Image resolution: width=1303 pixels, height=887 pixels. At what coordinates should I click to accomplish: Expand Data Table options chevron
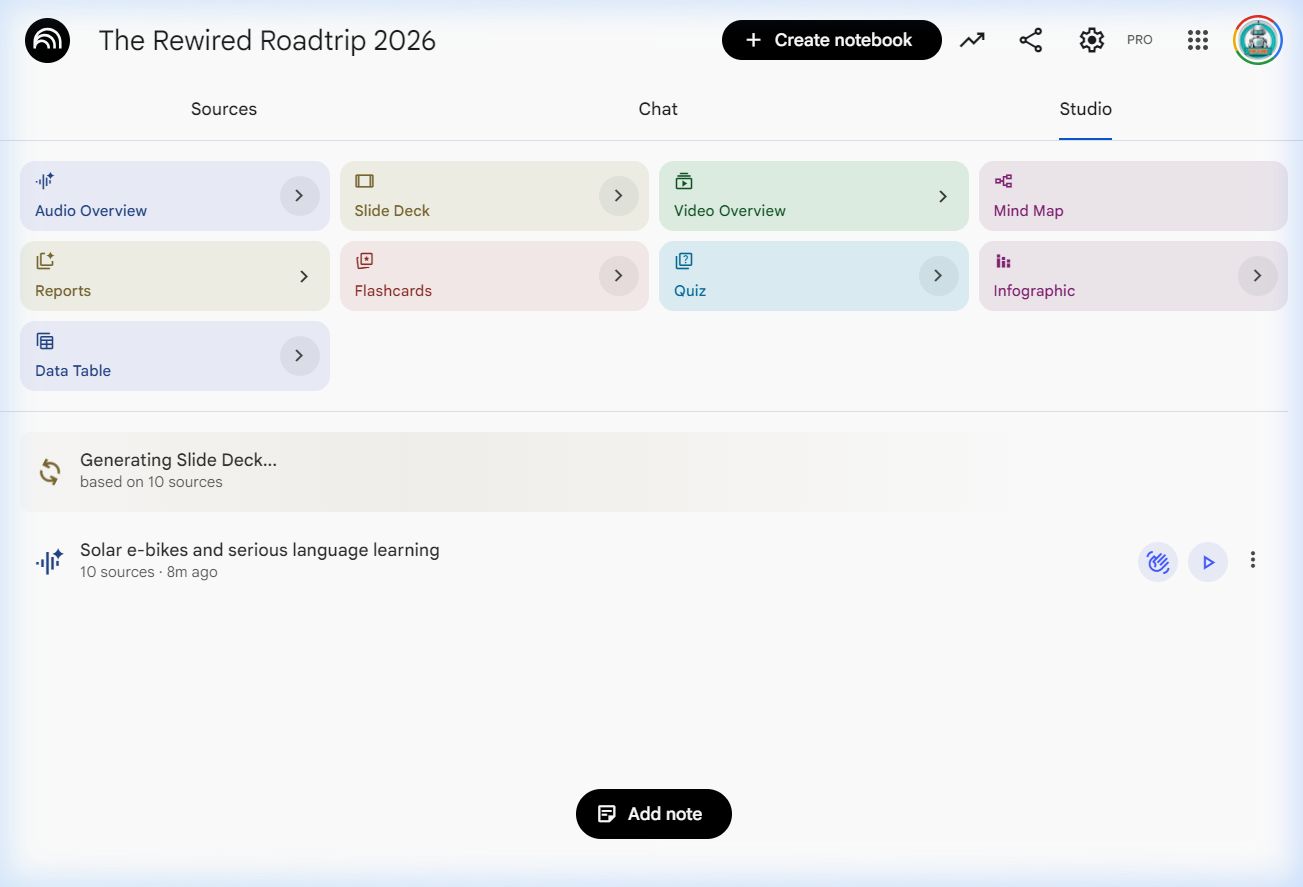(299, 356)
